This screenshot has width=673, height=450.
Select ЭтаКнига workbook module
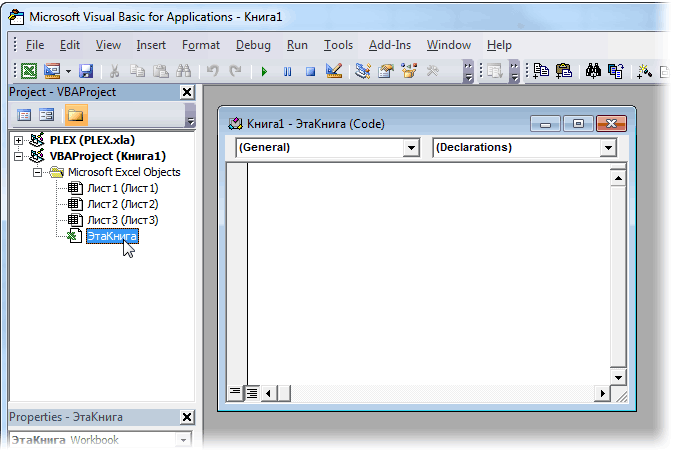[112, 236]
